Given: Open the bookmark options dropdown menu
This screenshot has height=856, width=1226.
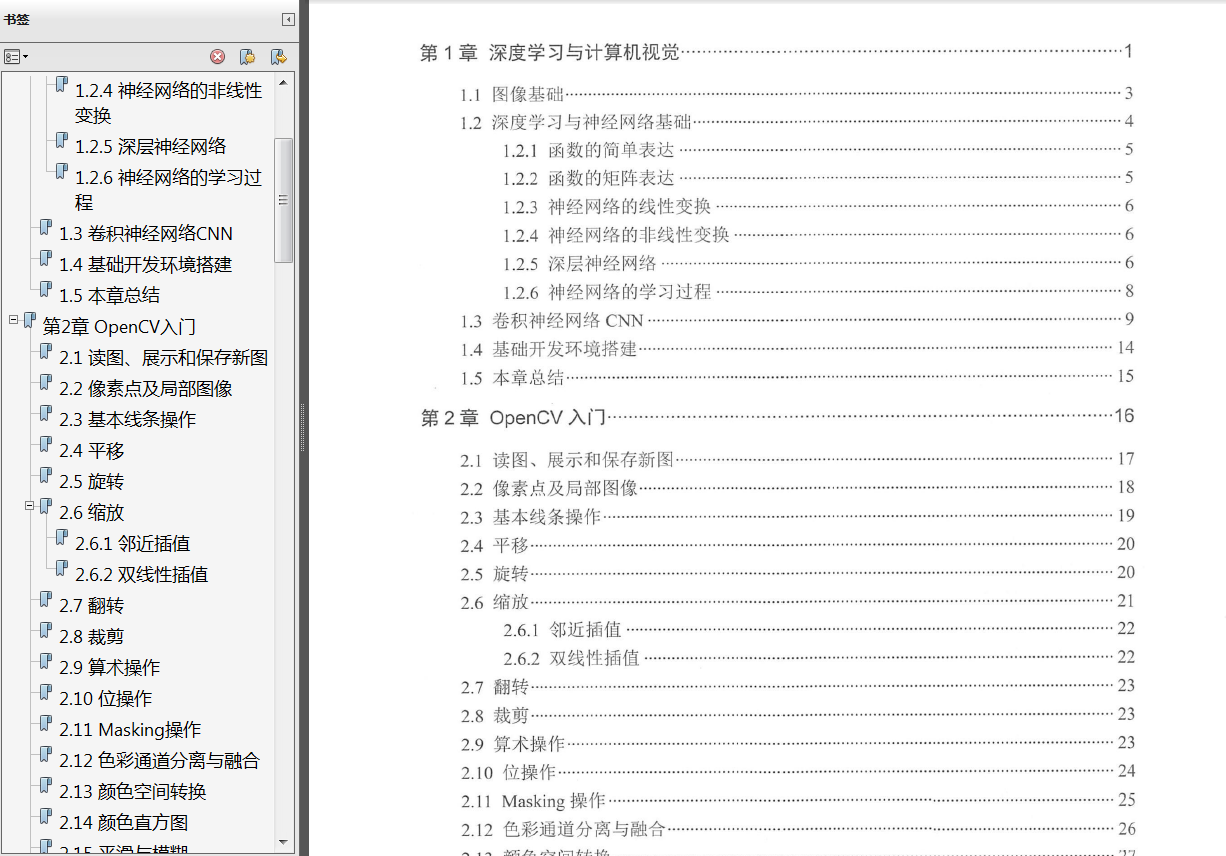Looking at the screenshot, I should [x=16, y=57].
